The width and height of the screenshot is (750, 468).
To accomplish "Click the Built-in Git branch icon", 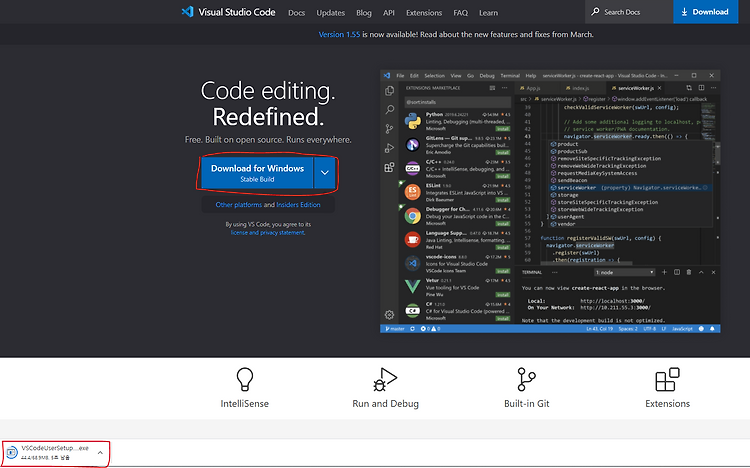I will coord(526,379).
